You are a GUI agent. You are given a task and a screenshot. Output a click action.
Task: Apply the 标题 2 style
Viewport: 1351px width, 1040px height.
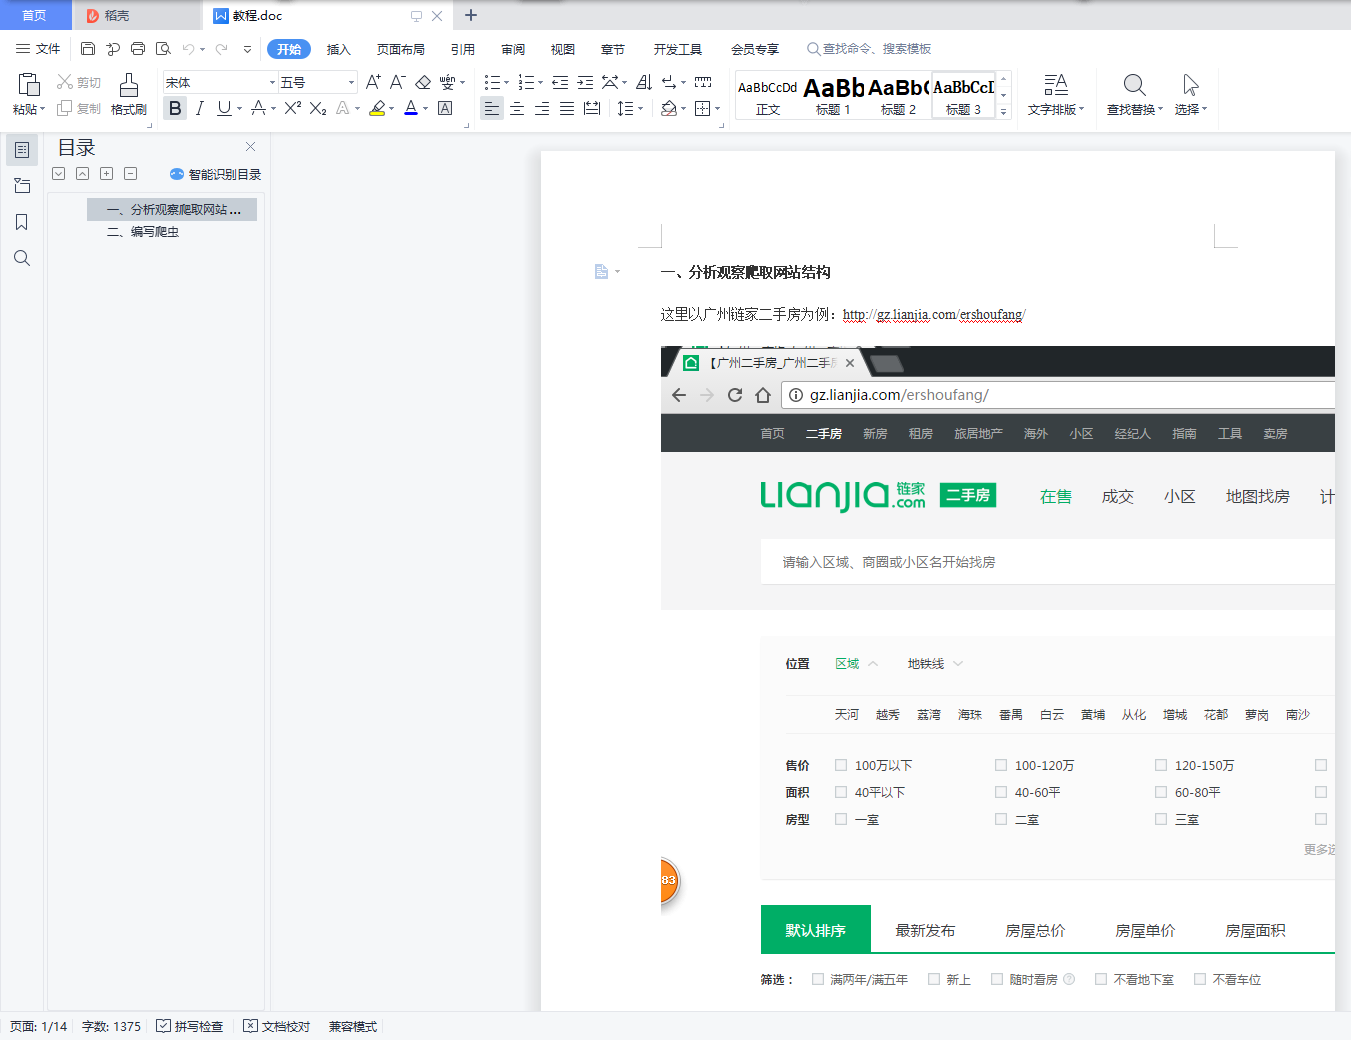(898, 96)
